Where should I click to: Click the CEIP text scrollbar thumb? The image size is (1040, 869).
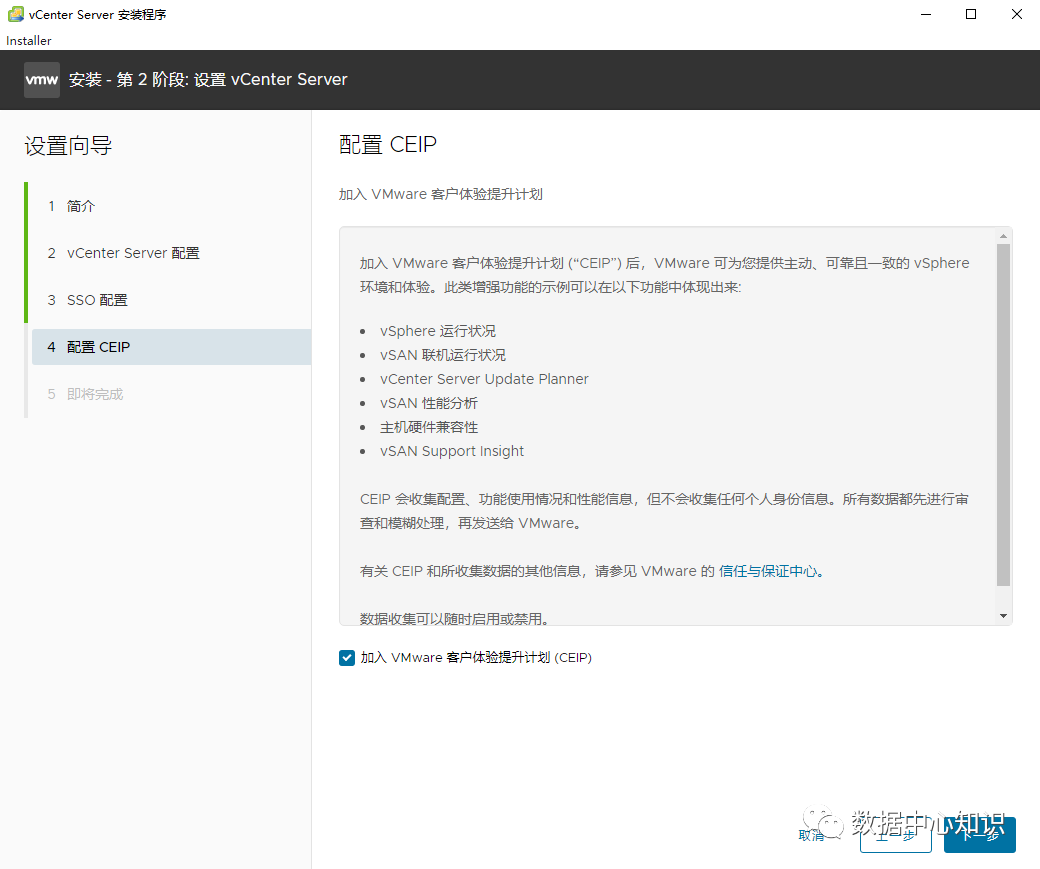(x=1003, y=415)
